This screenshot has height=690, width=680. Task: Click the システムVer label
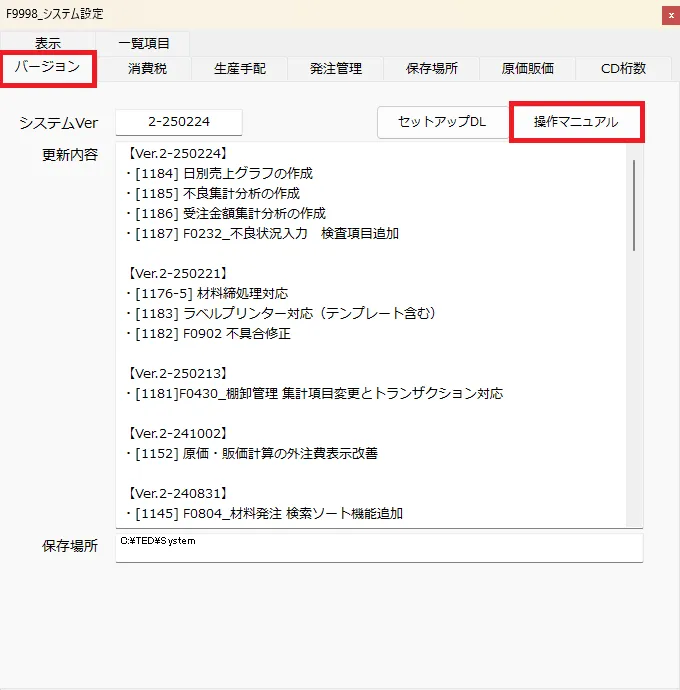(59, 123)
